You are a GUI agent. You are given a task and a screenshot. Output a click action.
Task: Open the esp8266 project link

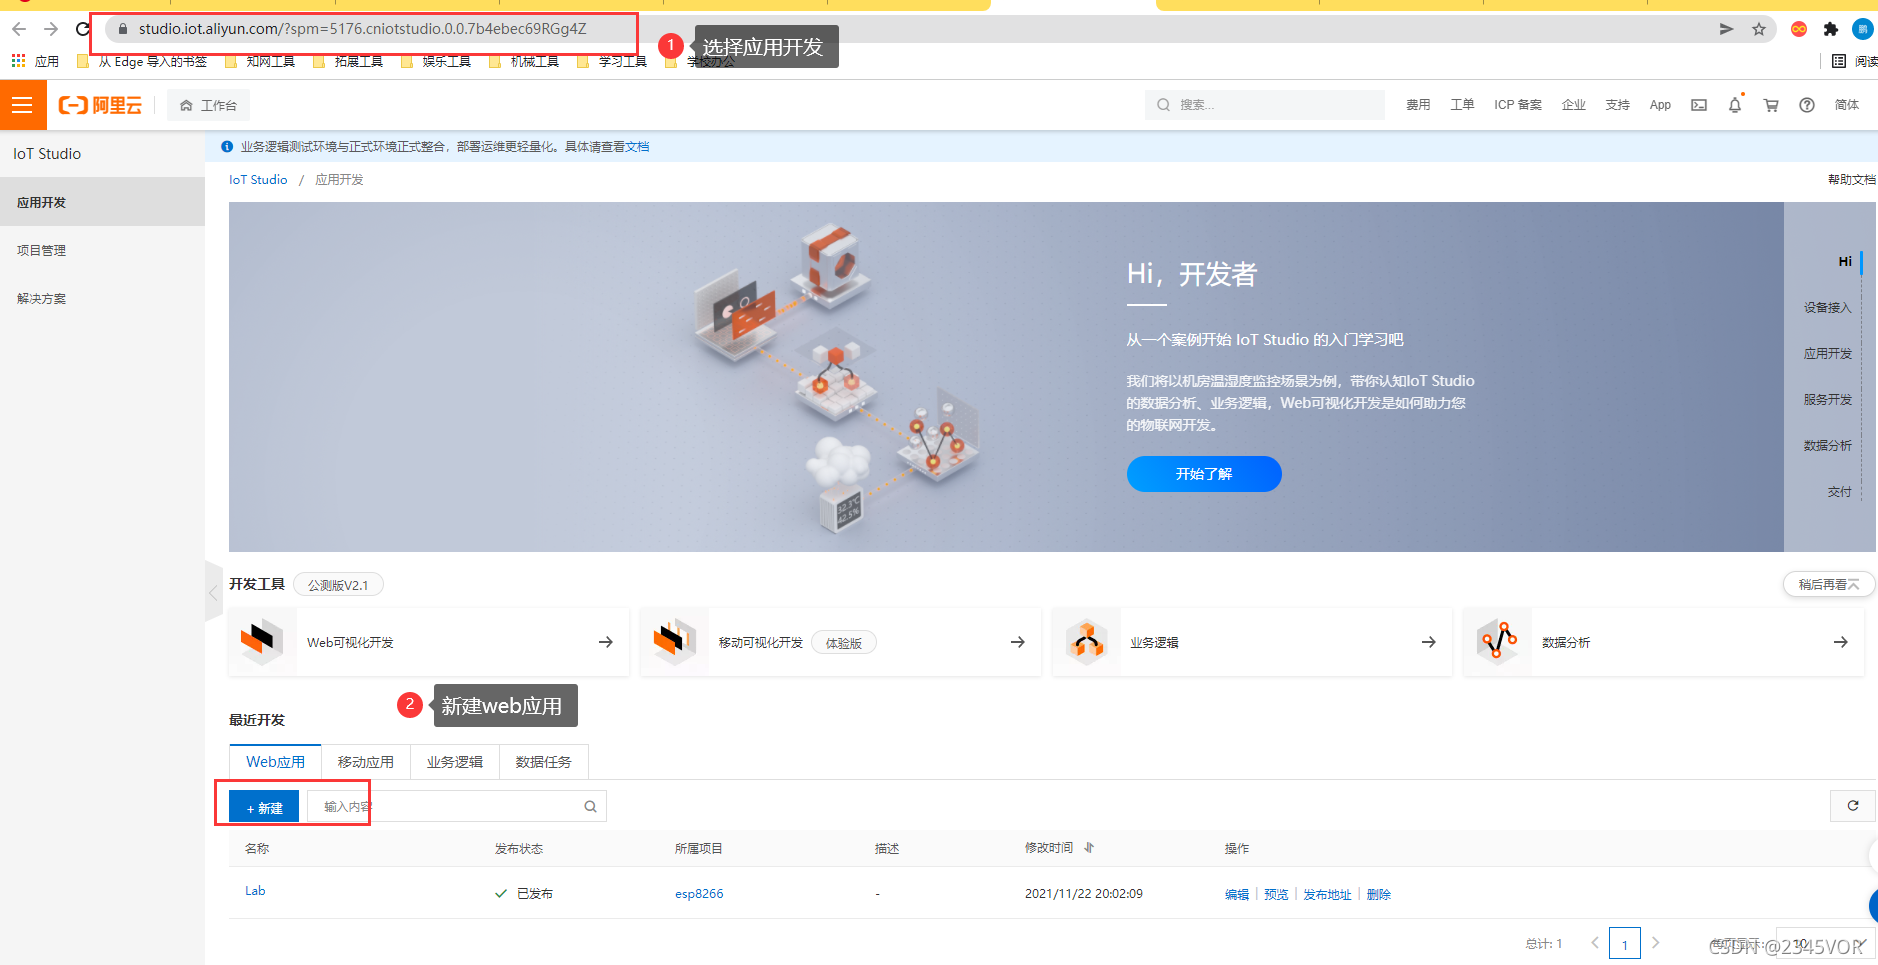[x=699, y=894]
